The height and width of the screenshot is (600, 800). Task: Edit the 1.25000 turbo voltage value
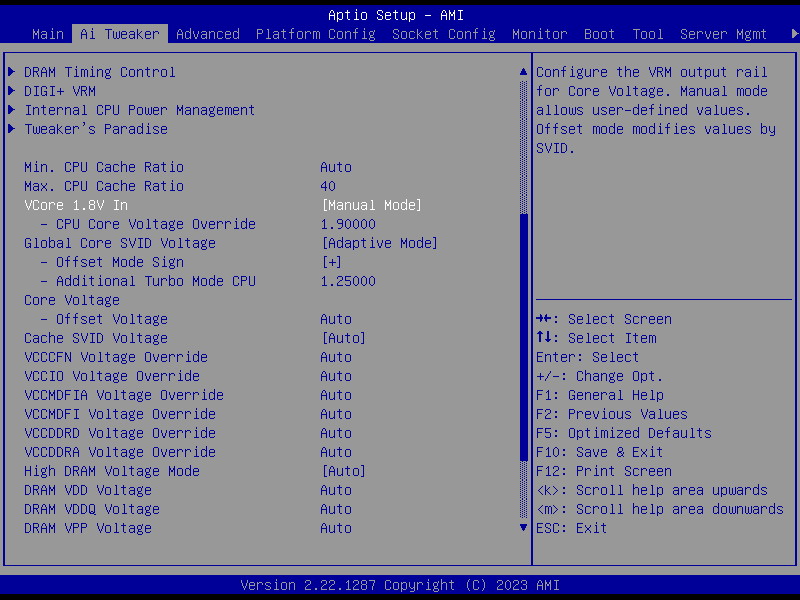347,281
